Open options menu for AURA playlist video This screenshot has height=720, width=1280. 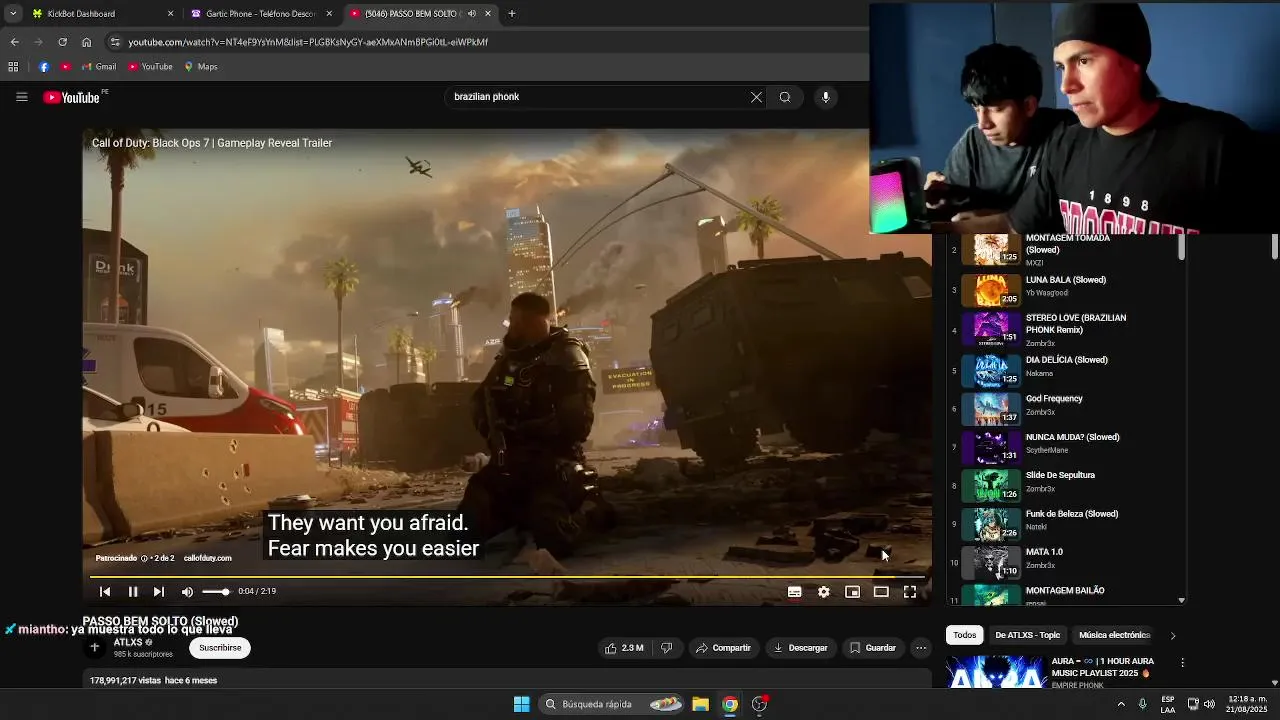tap(1182, 663)
